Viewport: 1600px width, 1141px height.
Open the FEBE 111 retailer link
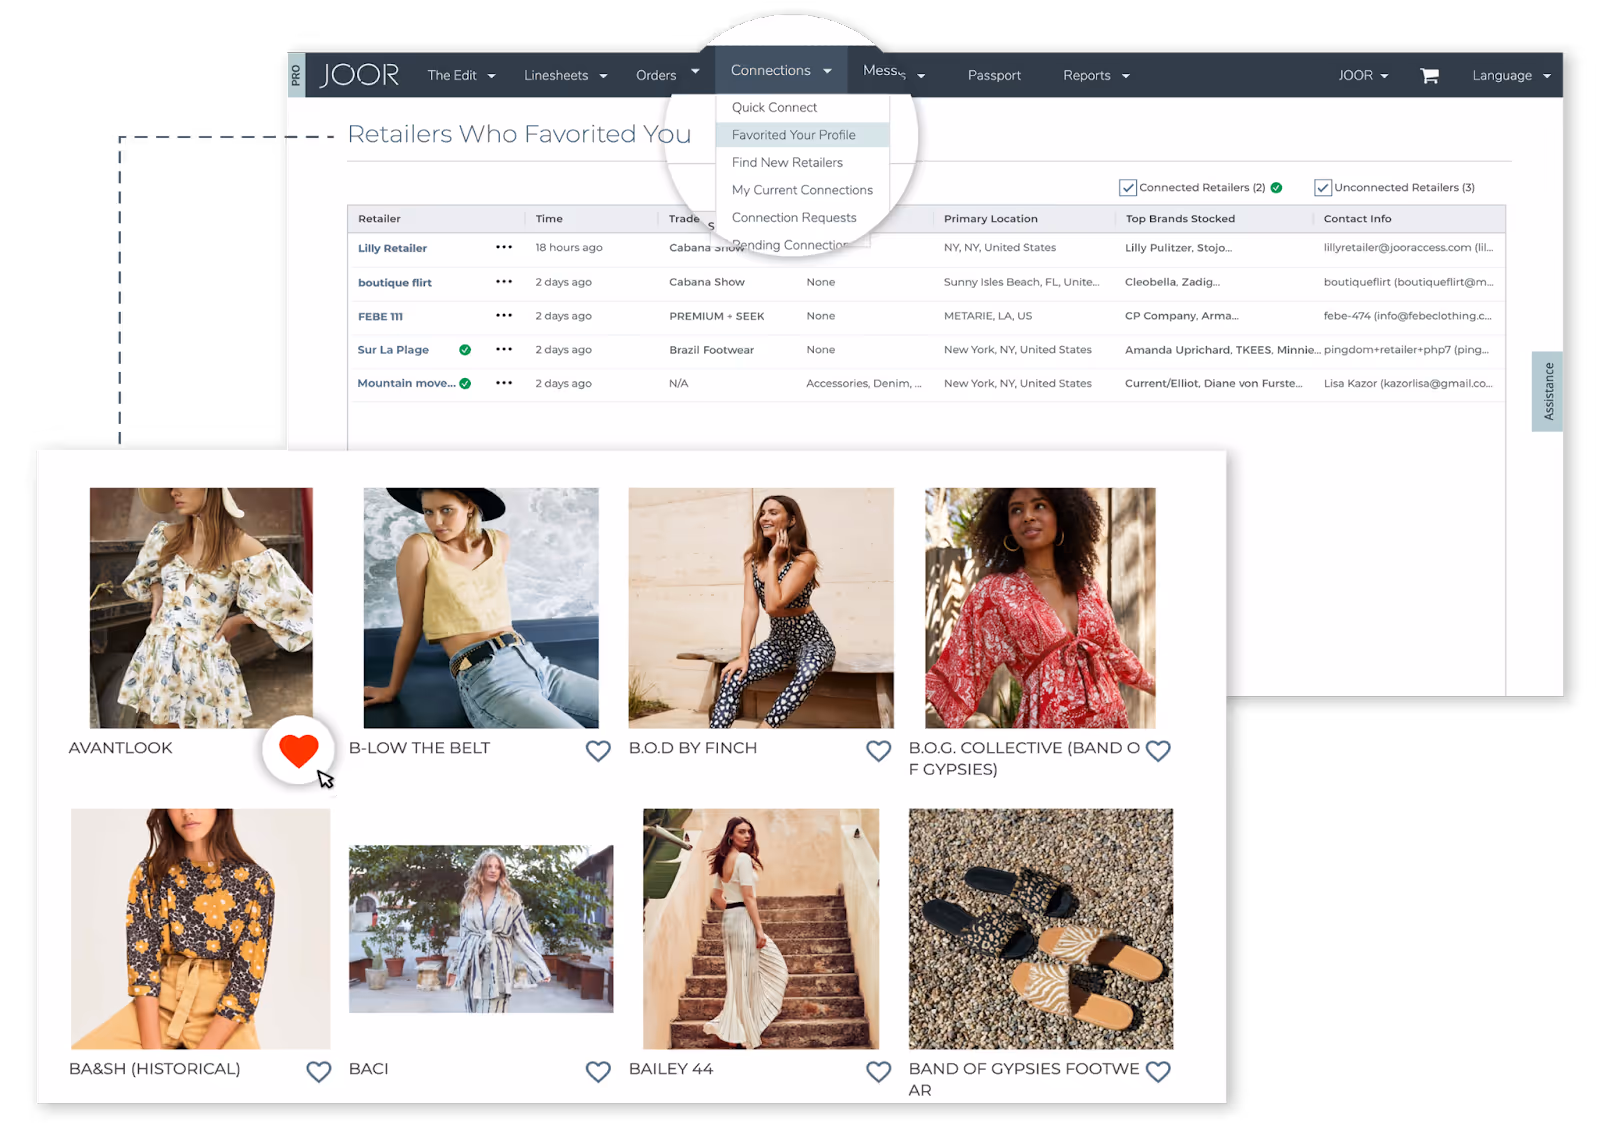click(x=380, y=317)
